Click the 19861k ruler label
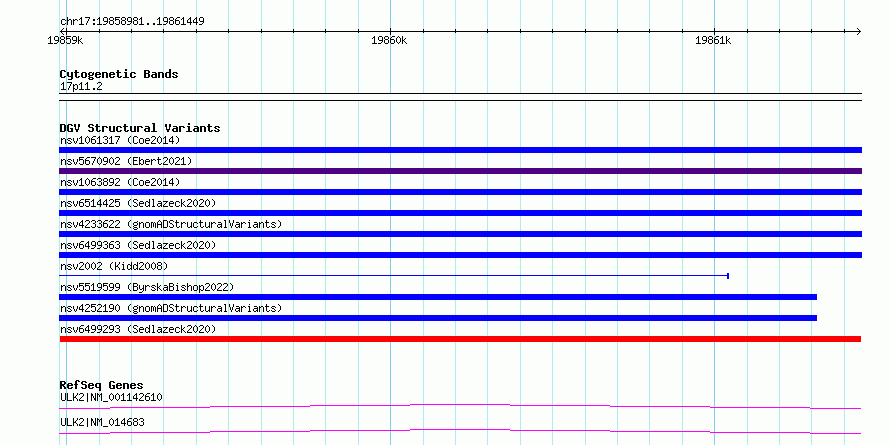This screenshot has width=890, height=445. 713,41
